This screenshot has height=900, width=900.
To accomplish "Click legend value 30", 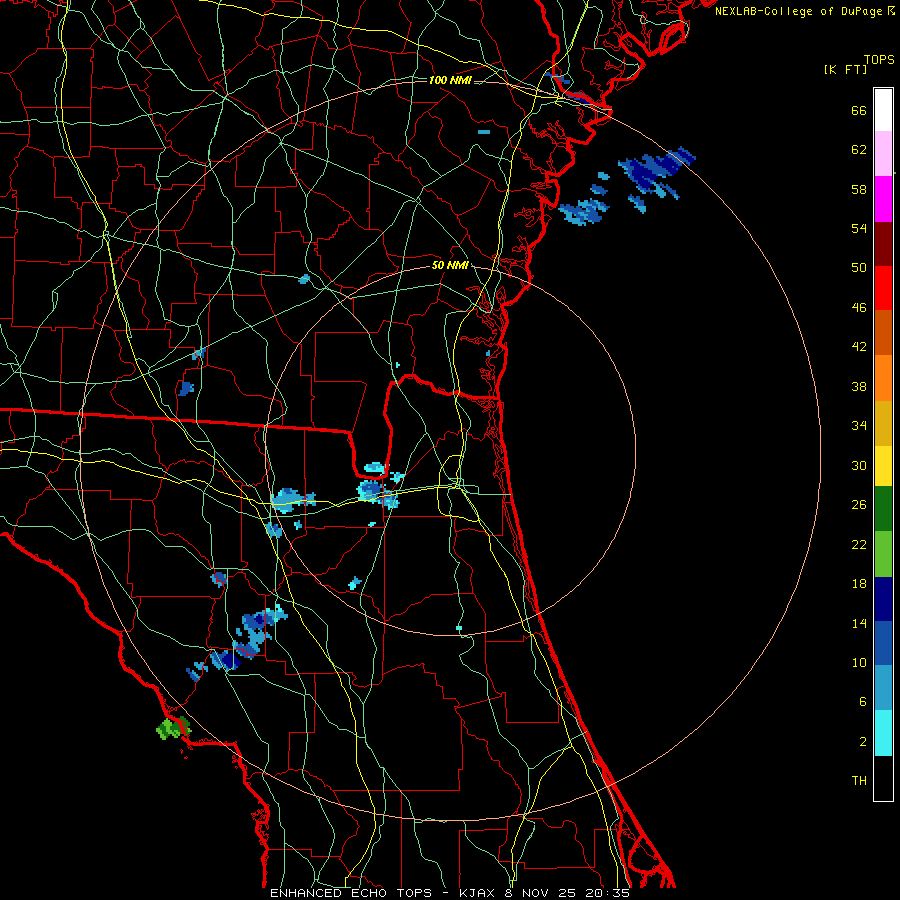I will coord(859,465).
